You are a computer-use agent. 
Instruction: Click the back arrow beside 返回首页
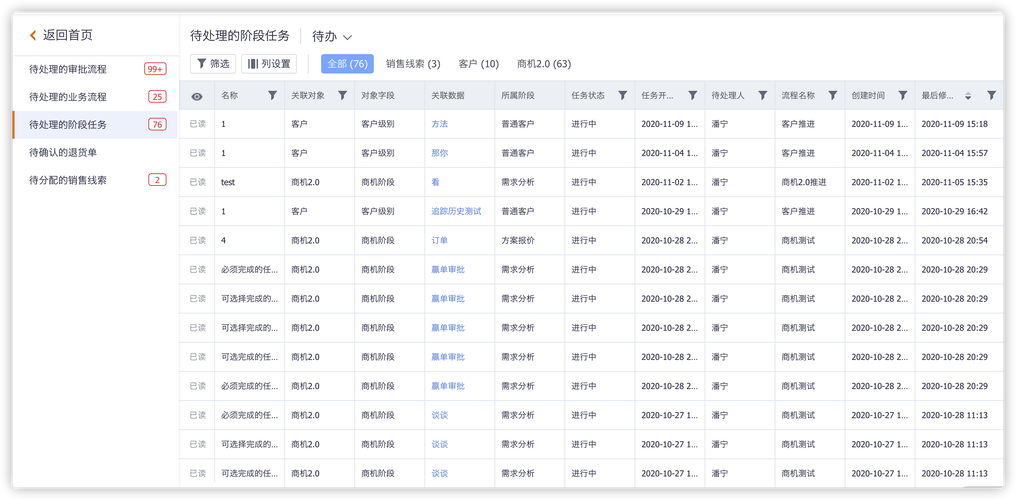[x=33, y=36]
